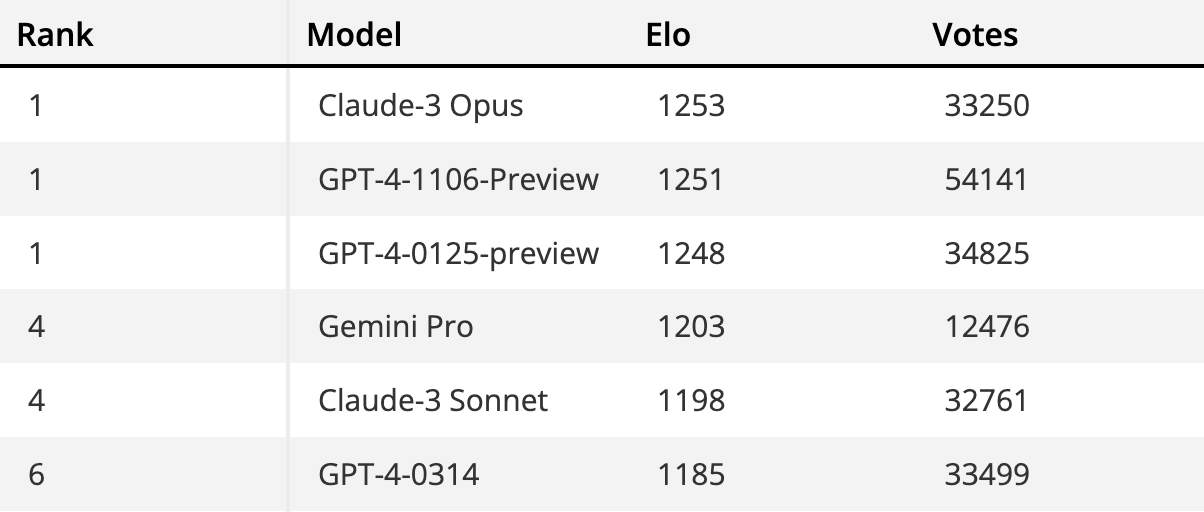Select the GPT-4-0314 model cell
This screenshot has height=512, width=1204.
[x=398, y=474]
